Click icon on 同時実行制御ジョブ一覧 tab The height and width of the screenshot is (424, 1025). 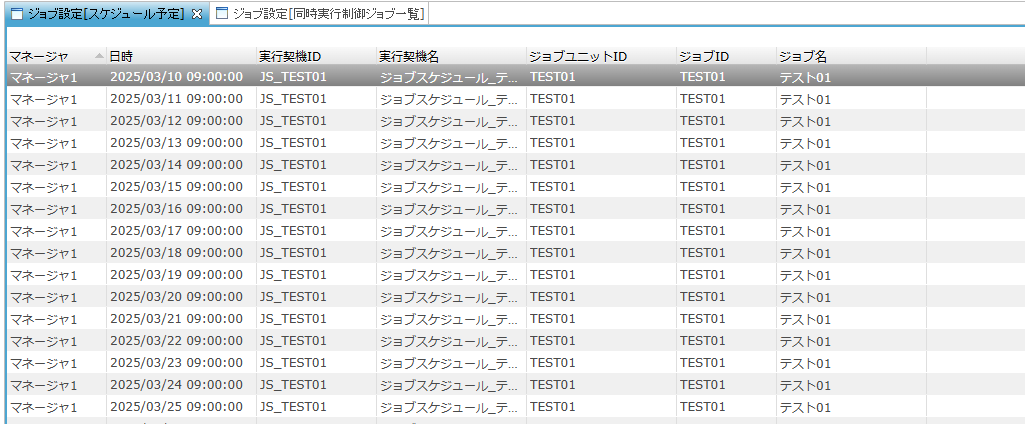pos(222,14)
